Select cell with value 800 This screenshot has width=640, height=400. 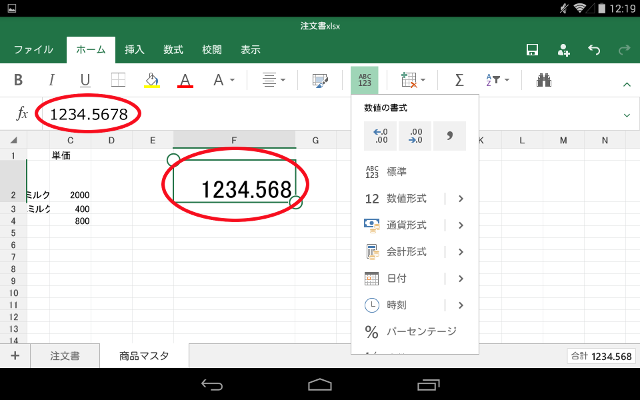[x=70, y=221]
